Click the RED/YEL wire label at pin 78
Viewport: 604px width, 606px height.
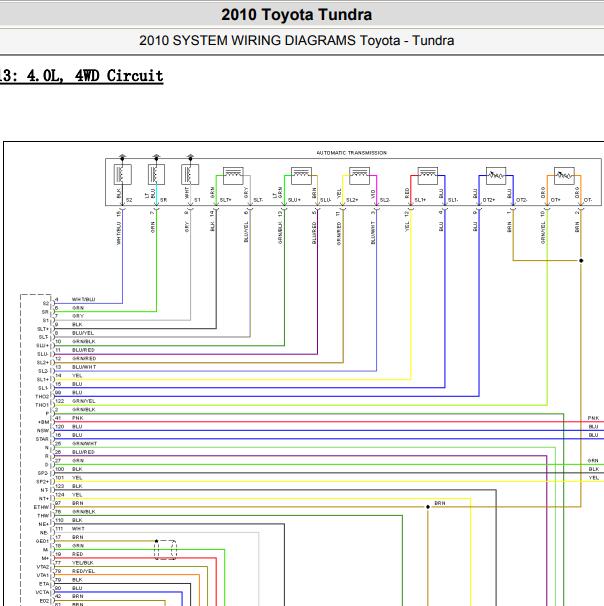coord(83,571)
